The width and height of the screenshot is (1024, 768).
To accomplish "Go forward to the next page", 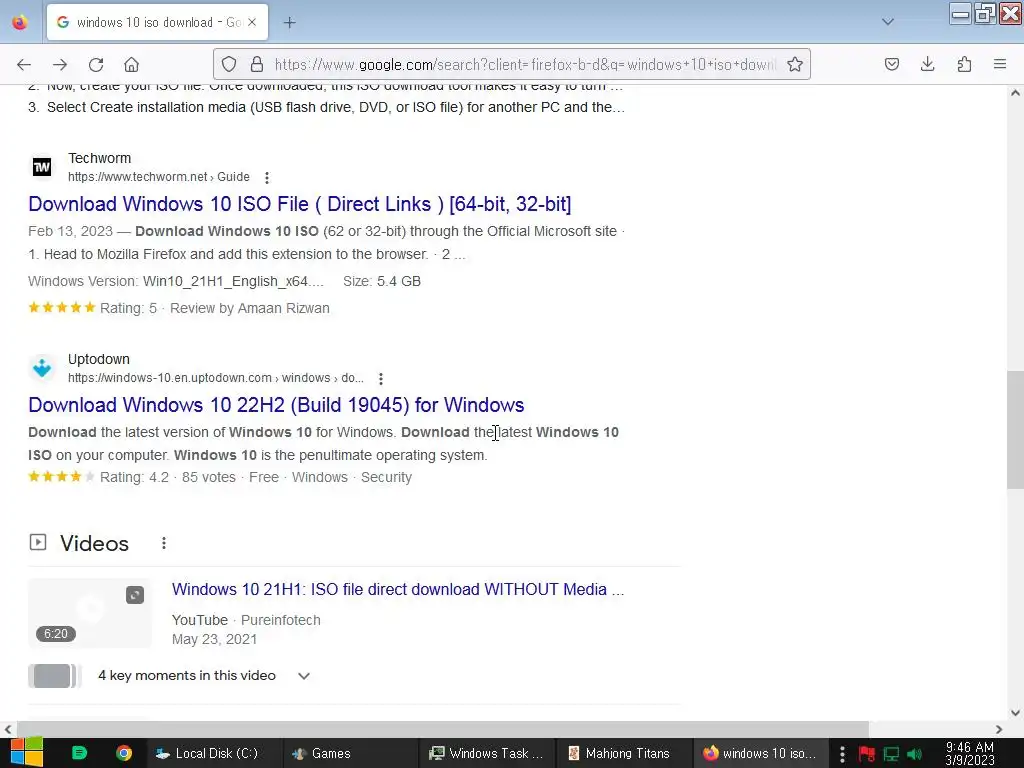I will (60, 65).
